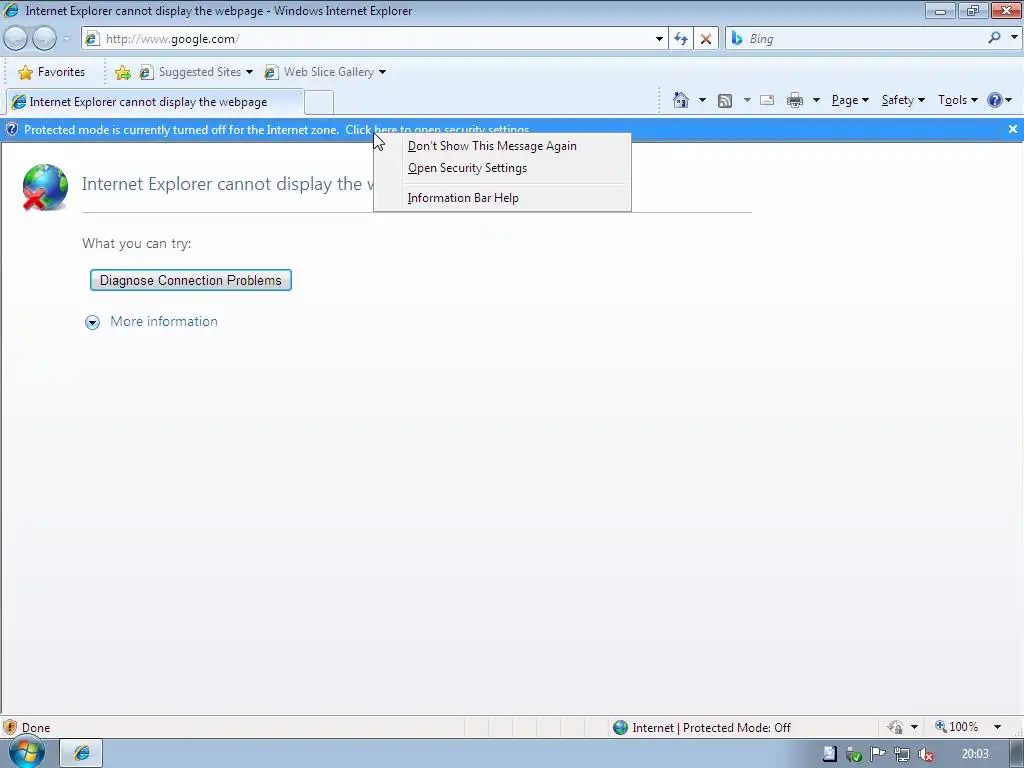Click the Internet Explorer taskbar icon
1024x768 pixels.
[x=82, y=753]
